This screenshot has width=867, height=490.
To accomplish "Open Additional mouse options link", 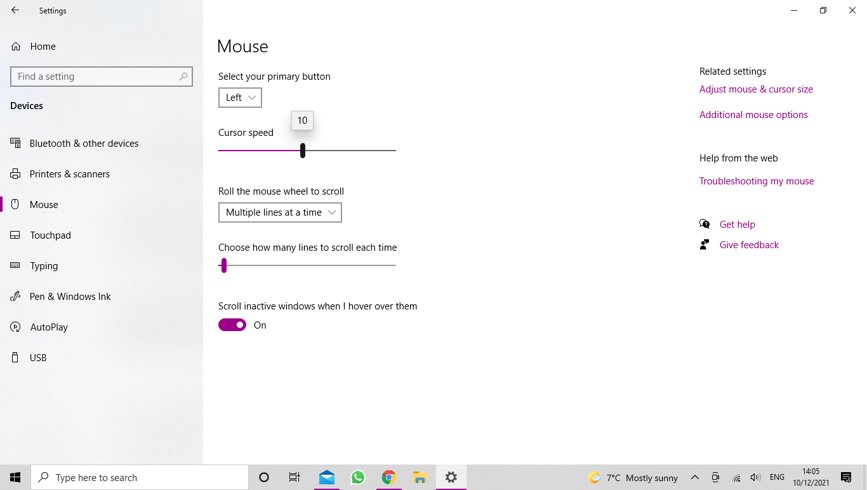I will coord(753,115).
